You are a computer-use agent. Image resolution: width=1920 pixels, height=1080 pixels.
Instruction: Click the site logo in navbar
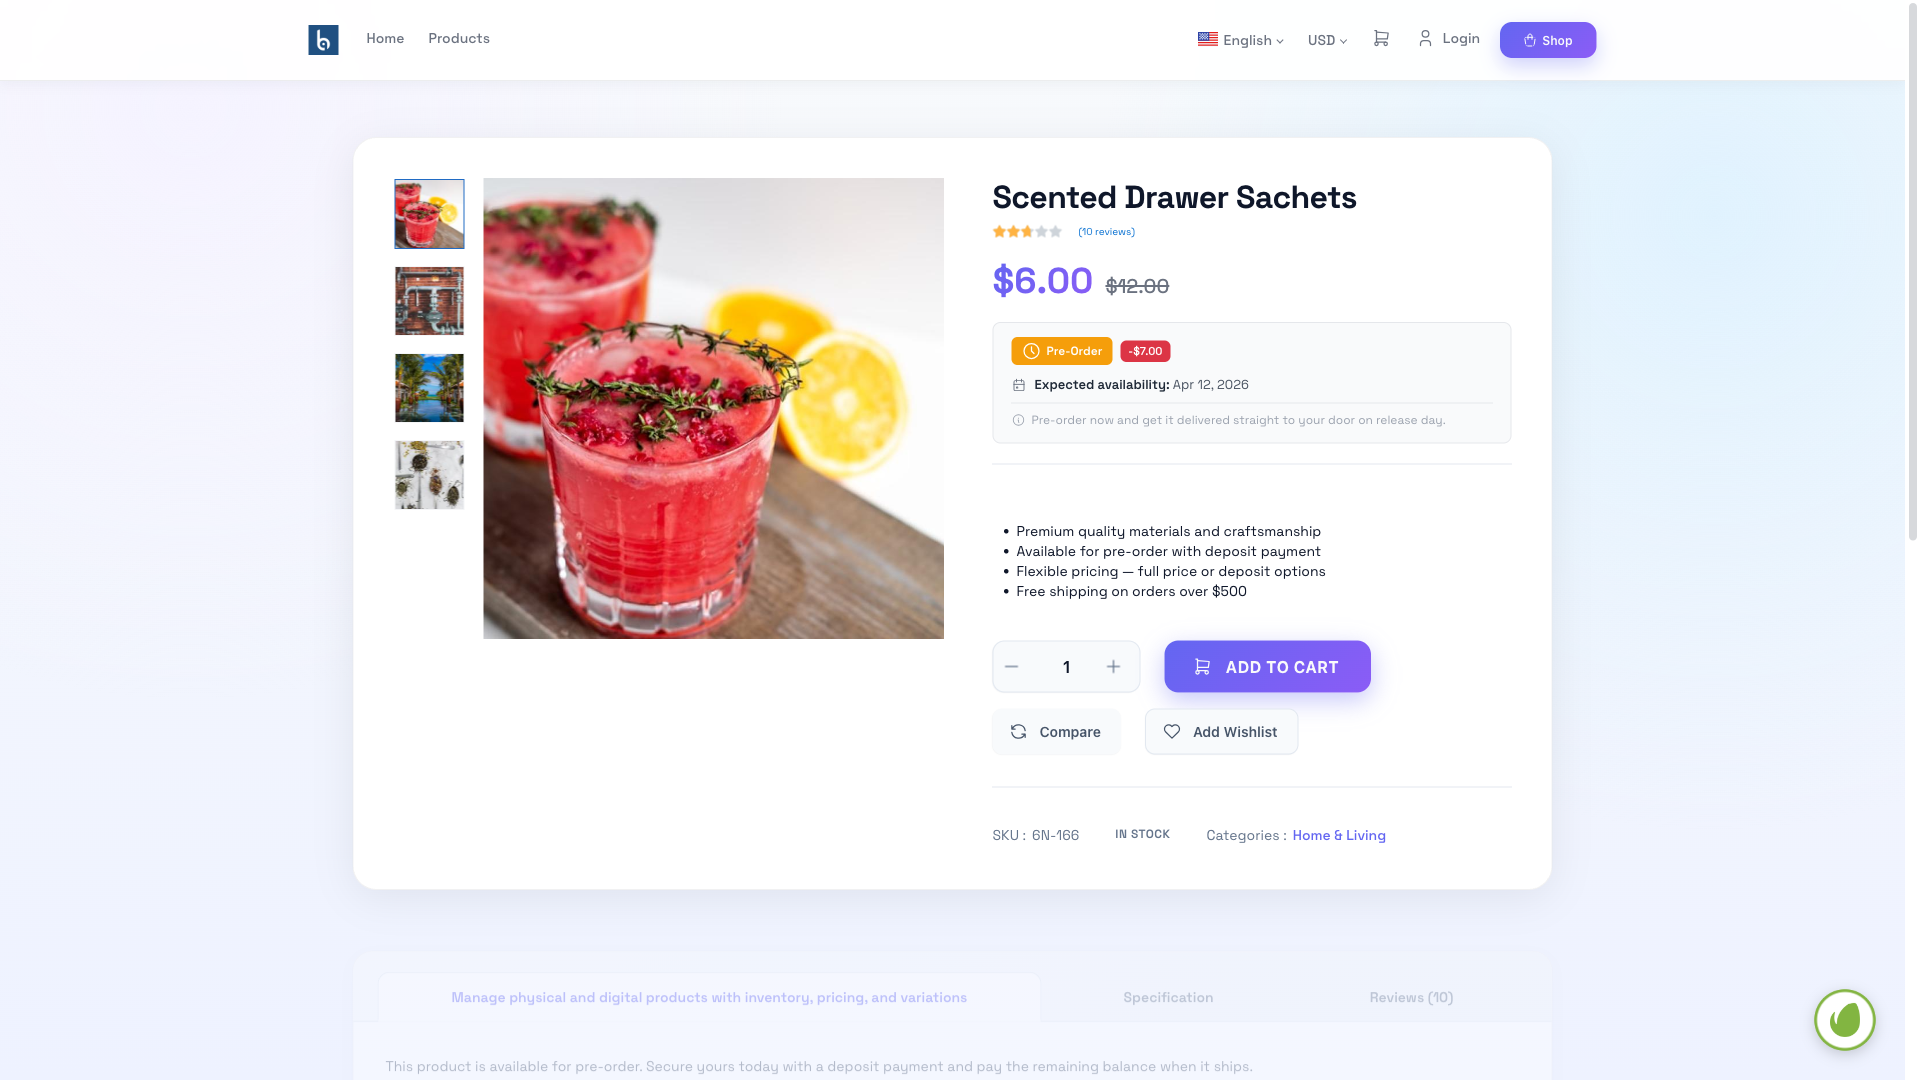(x=323, y=40)
